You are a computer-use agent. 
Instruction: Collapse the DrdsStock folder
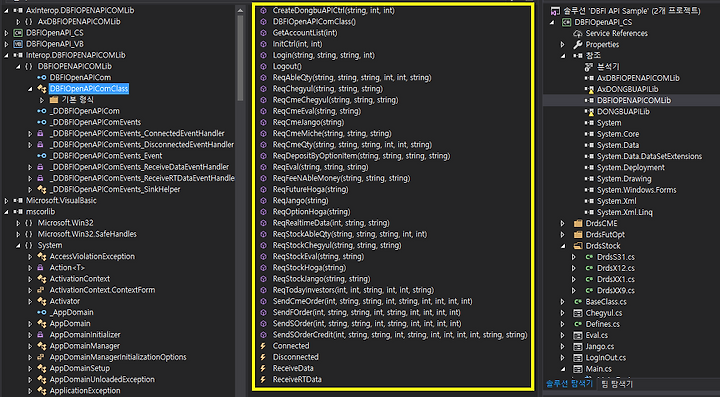point(563,246)
